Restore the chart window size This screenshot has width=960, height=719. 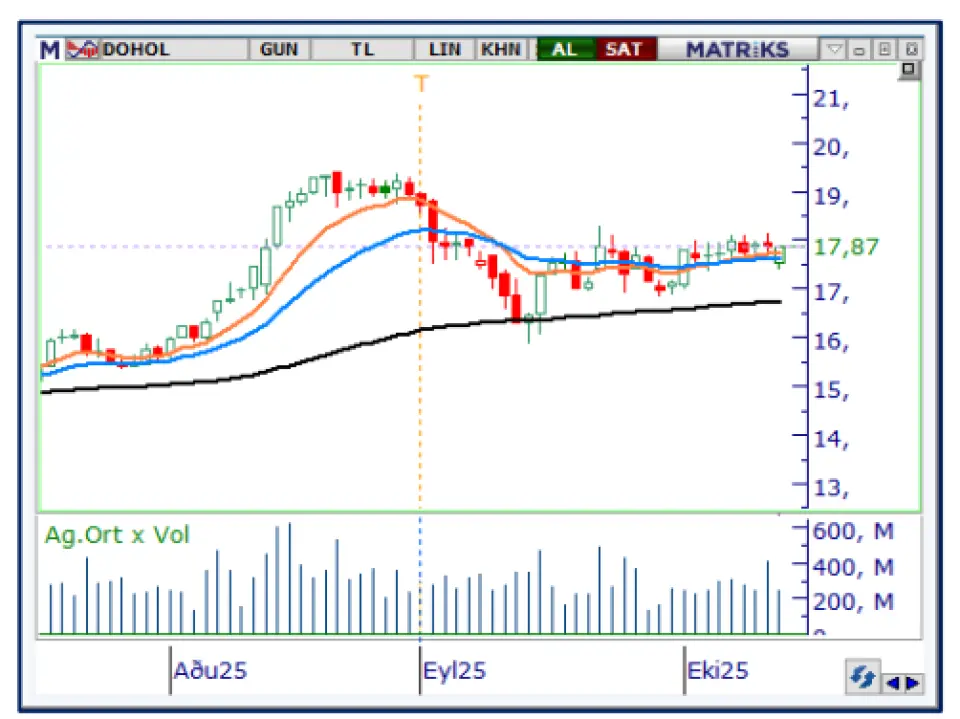(x=885, y=49)
